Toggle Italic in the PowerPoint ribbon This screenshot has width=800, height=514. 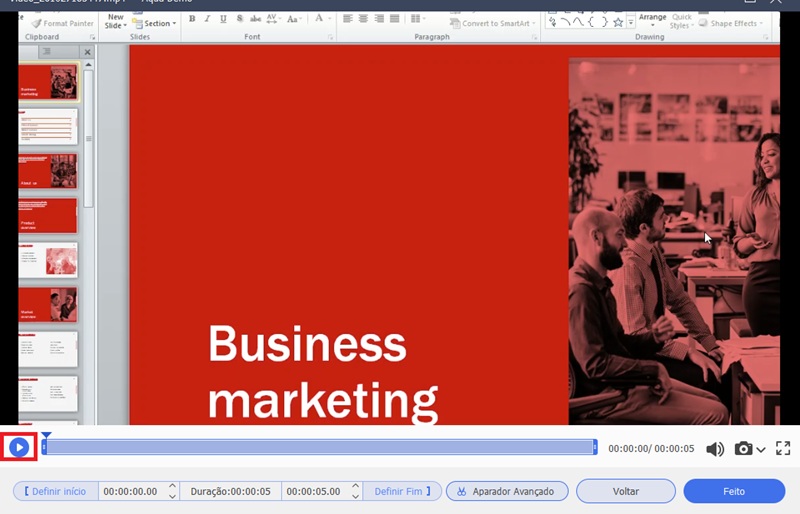coord(207,19)
